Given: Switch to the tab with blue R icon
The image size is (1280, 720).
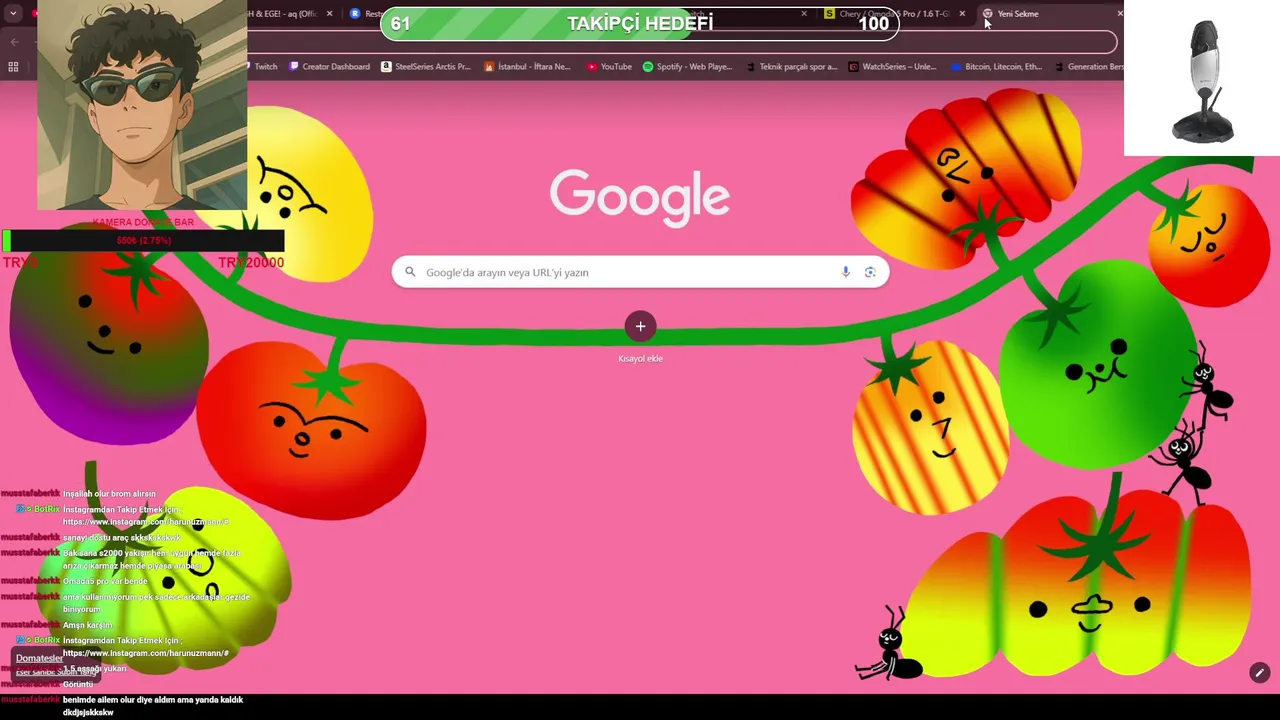Looking at the screenshot, I should pos(364,14).
